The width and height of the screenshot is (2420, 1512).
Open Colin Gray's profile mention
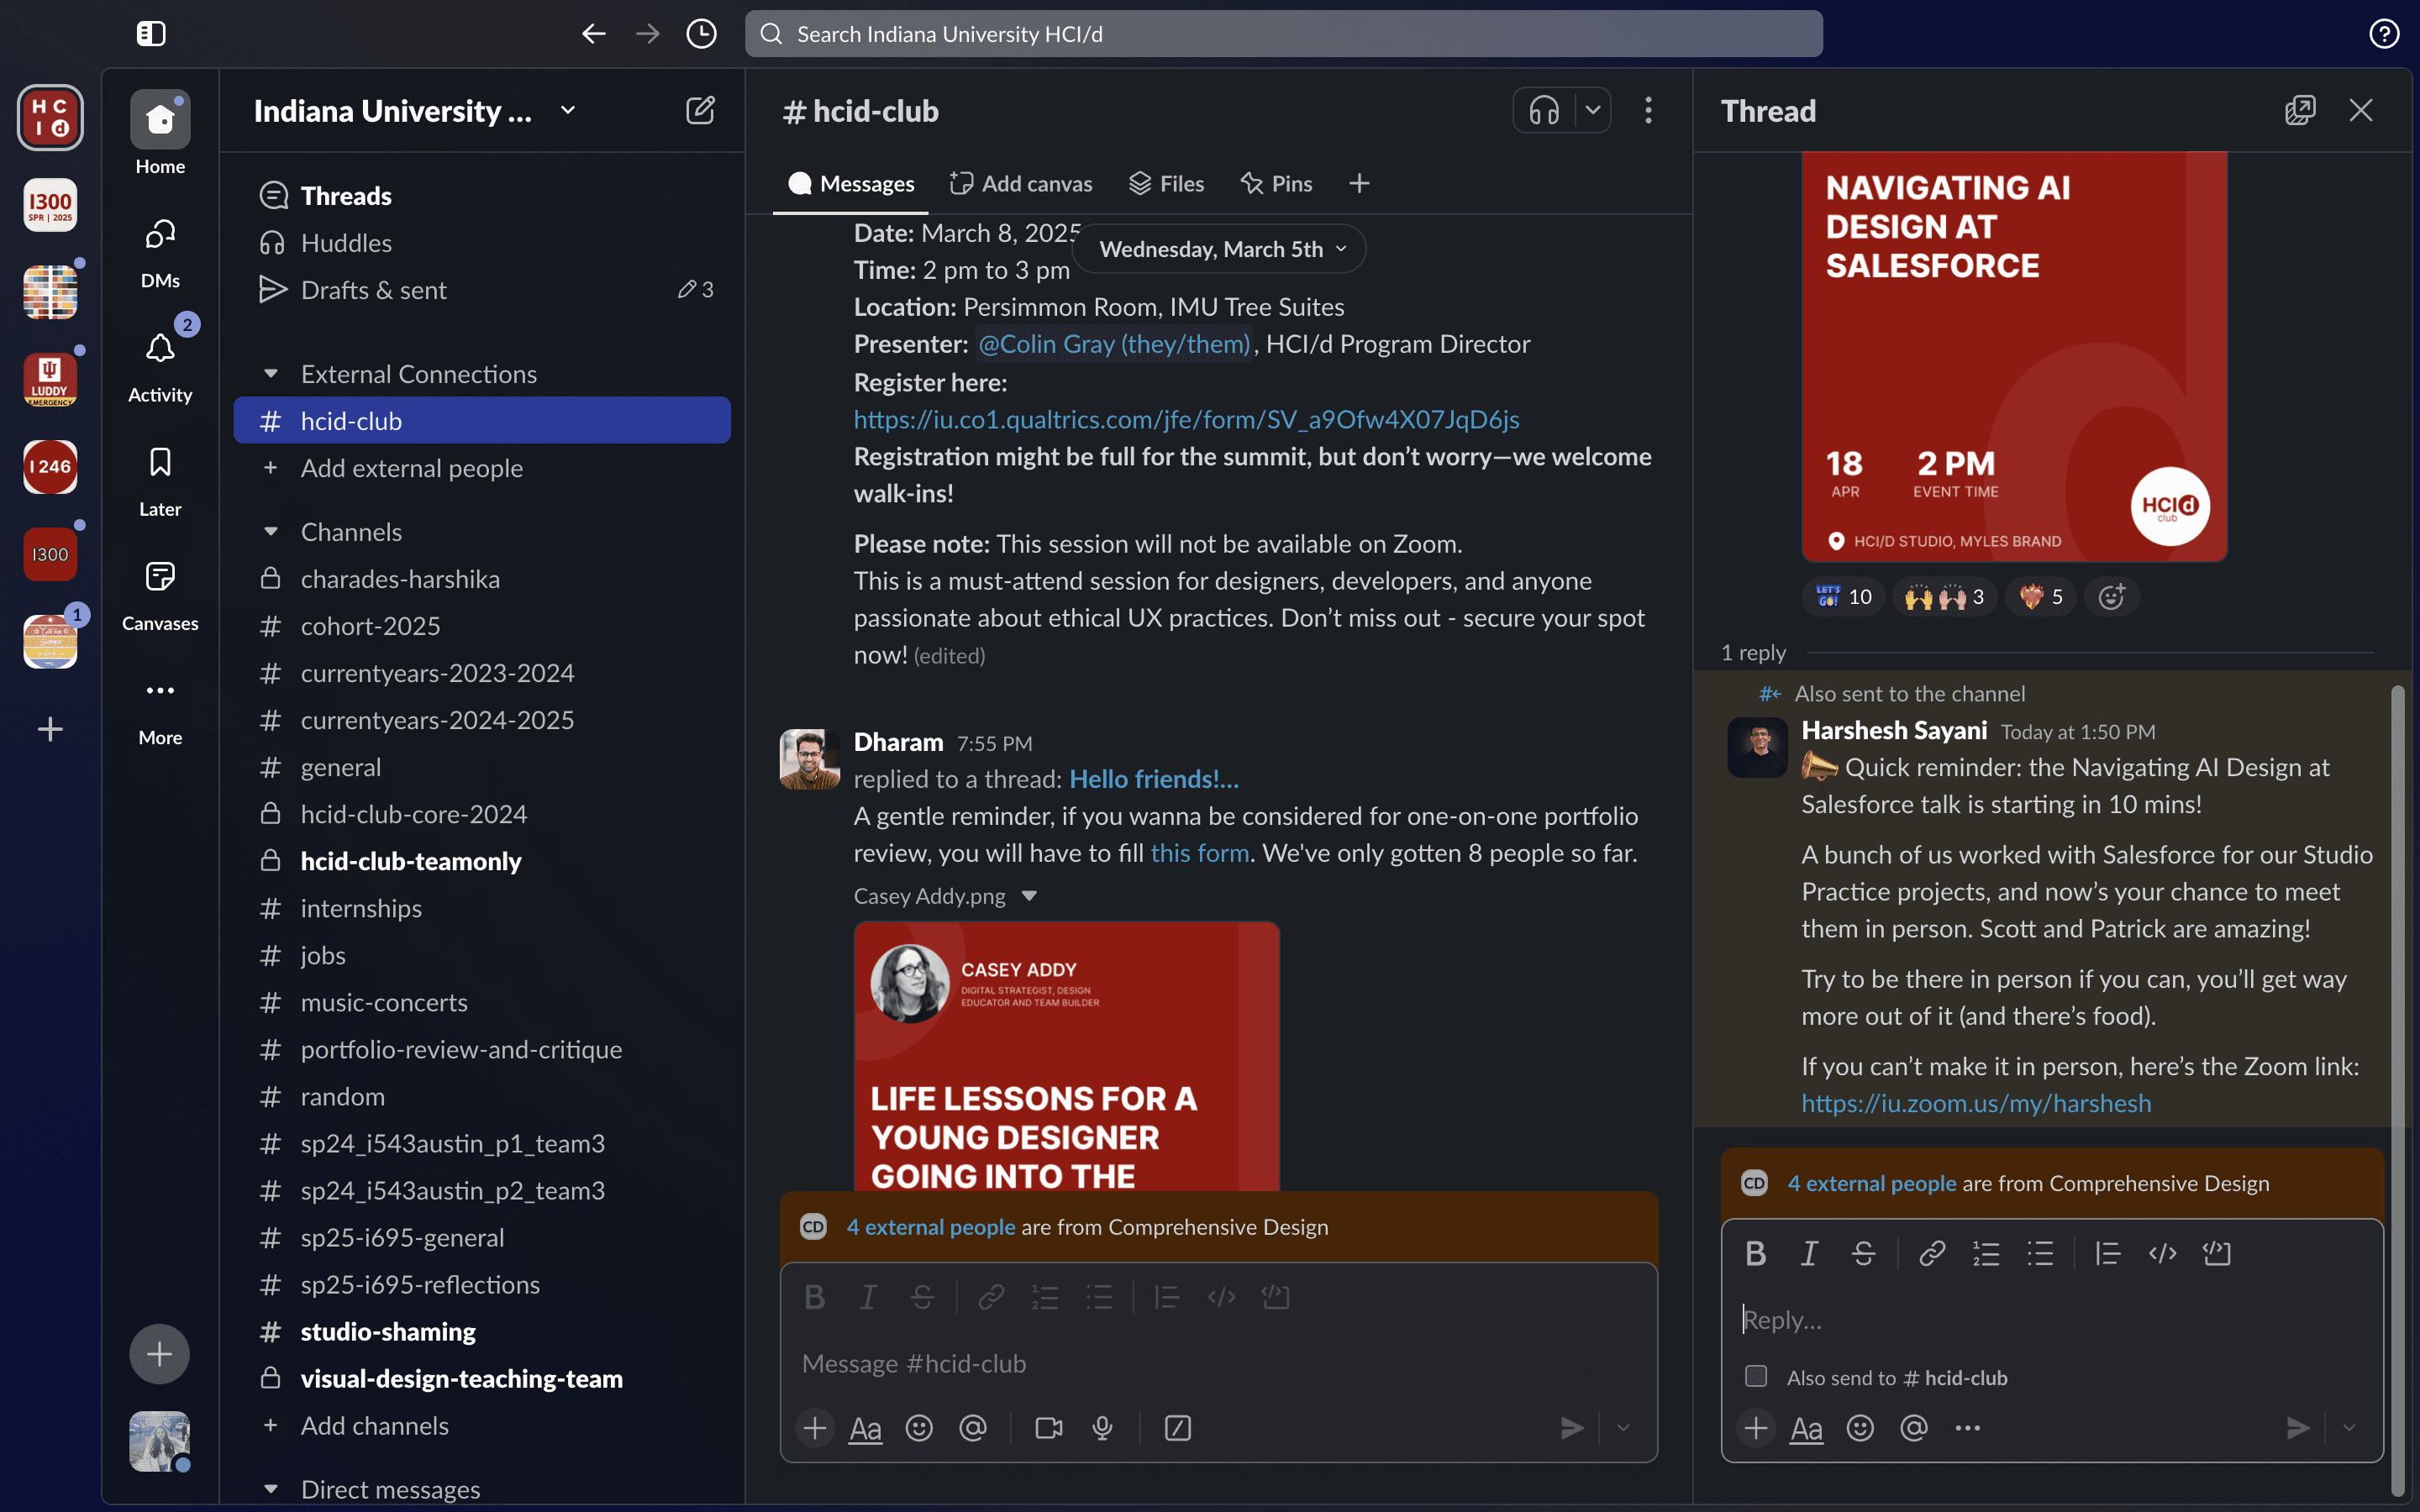pos(1114,344)
